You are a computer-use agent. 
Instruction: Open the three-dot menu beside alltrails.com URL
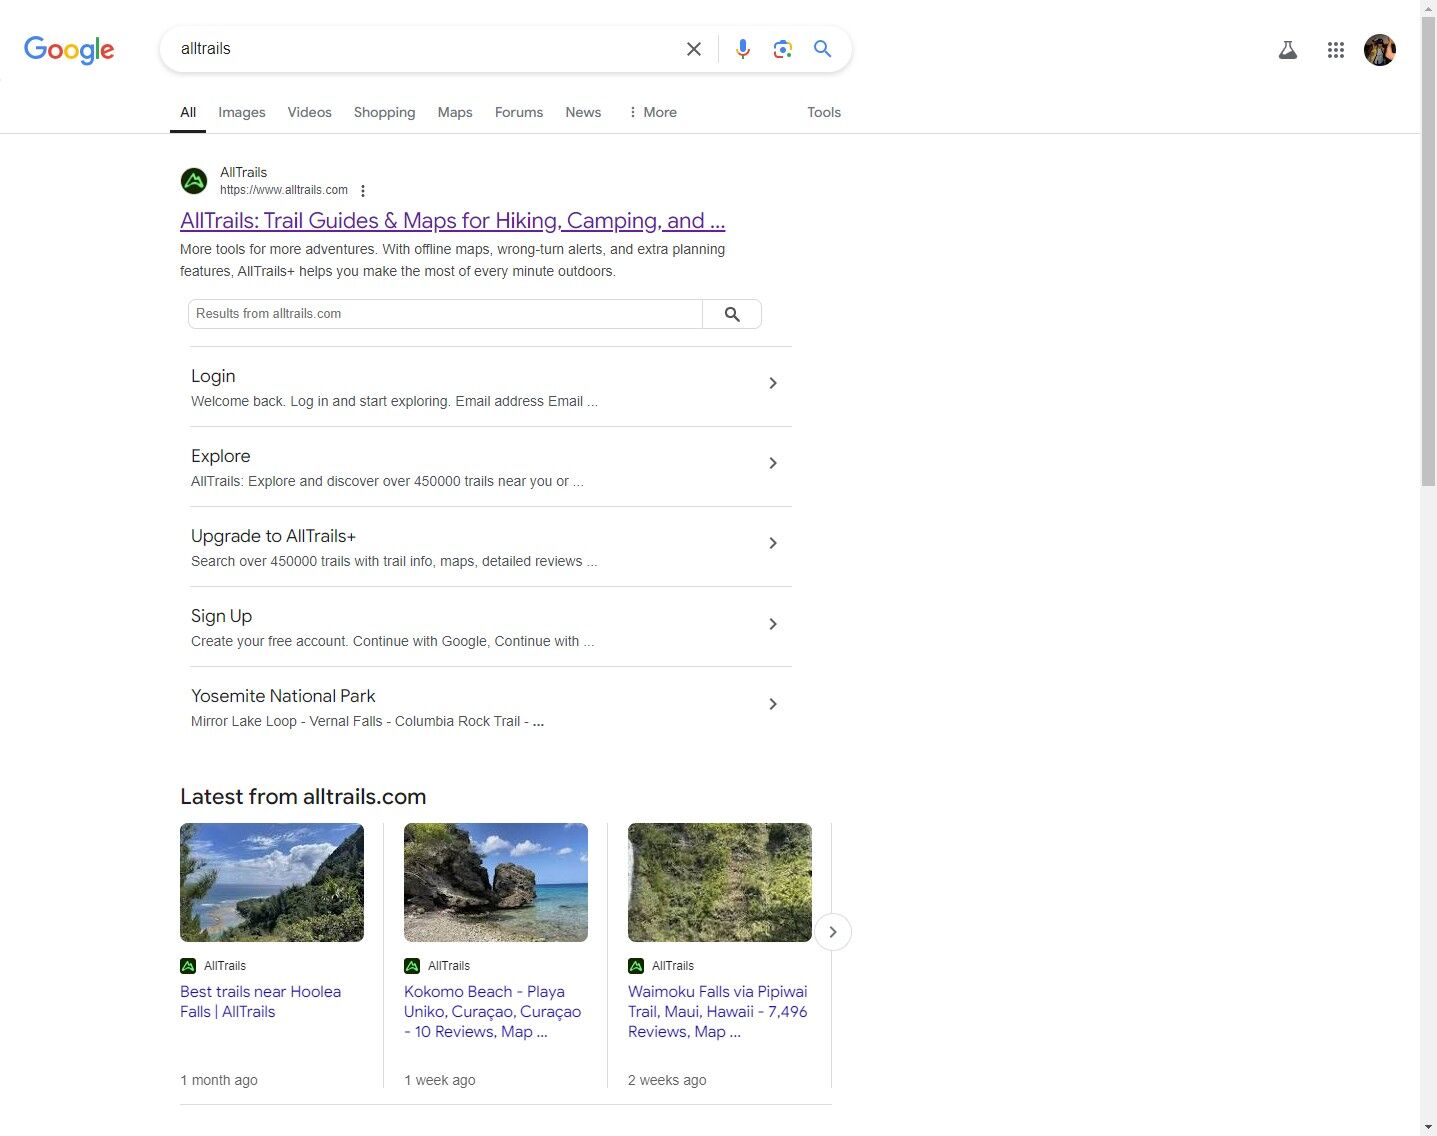(363, 190)
